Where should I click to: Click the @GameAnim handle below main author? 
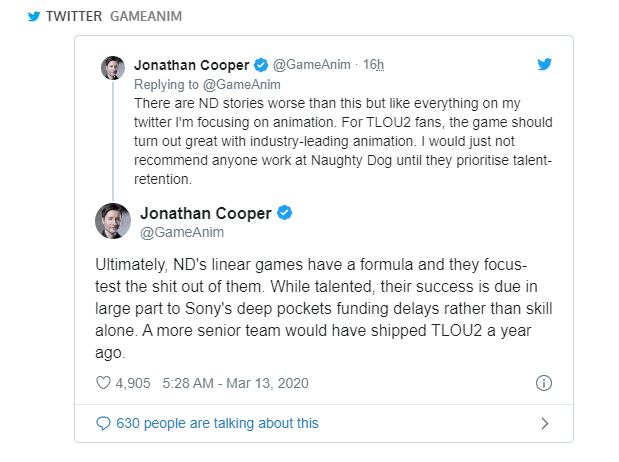click(x=182, y=232)
